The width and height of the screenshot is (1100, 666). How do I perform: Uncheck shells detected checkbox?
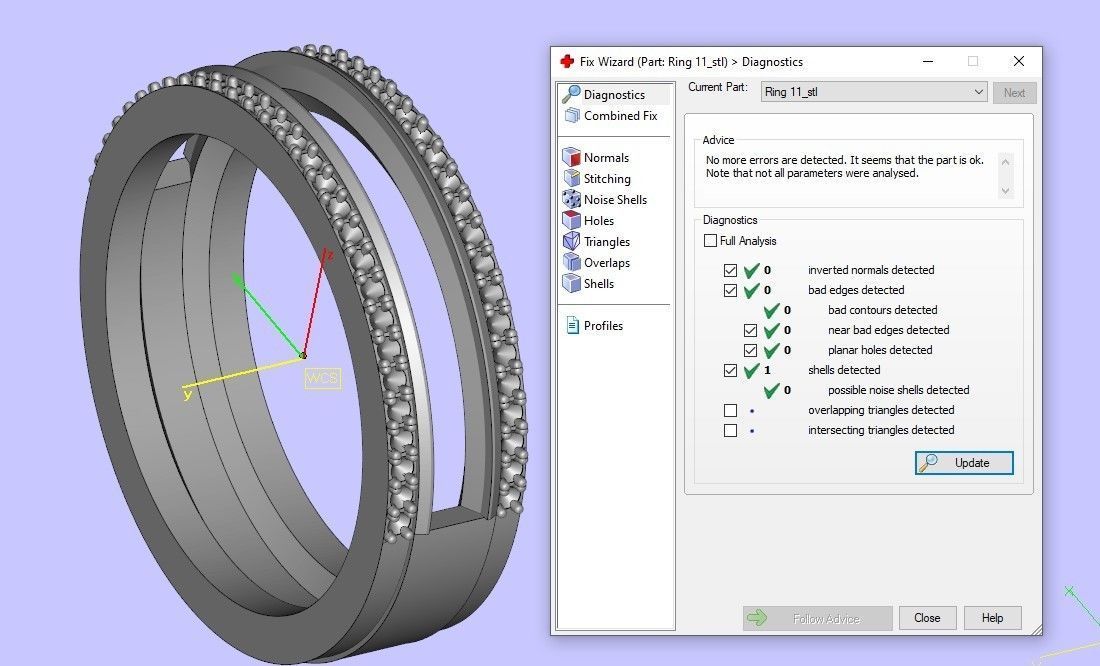(x=730, y=370)
